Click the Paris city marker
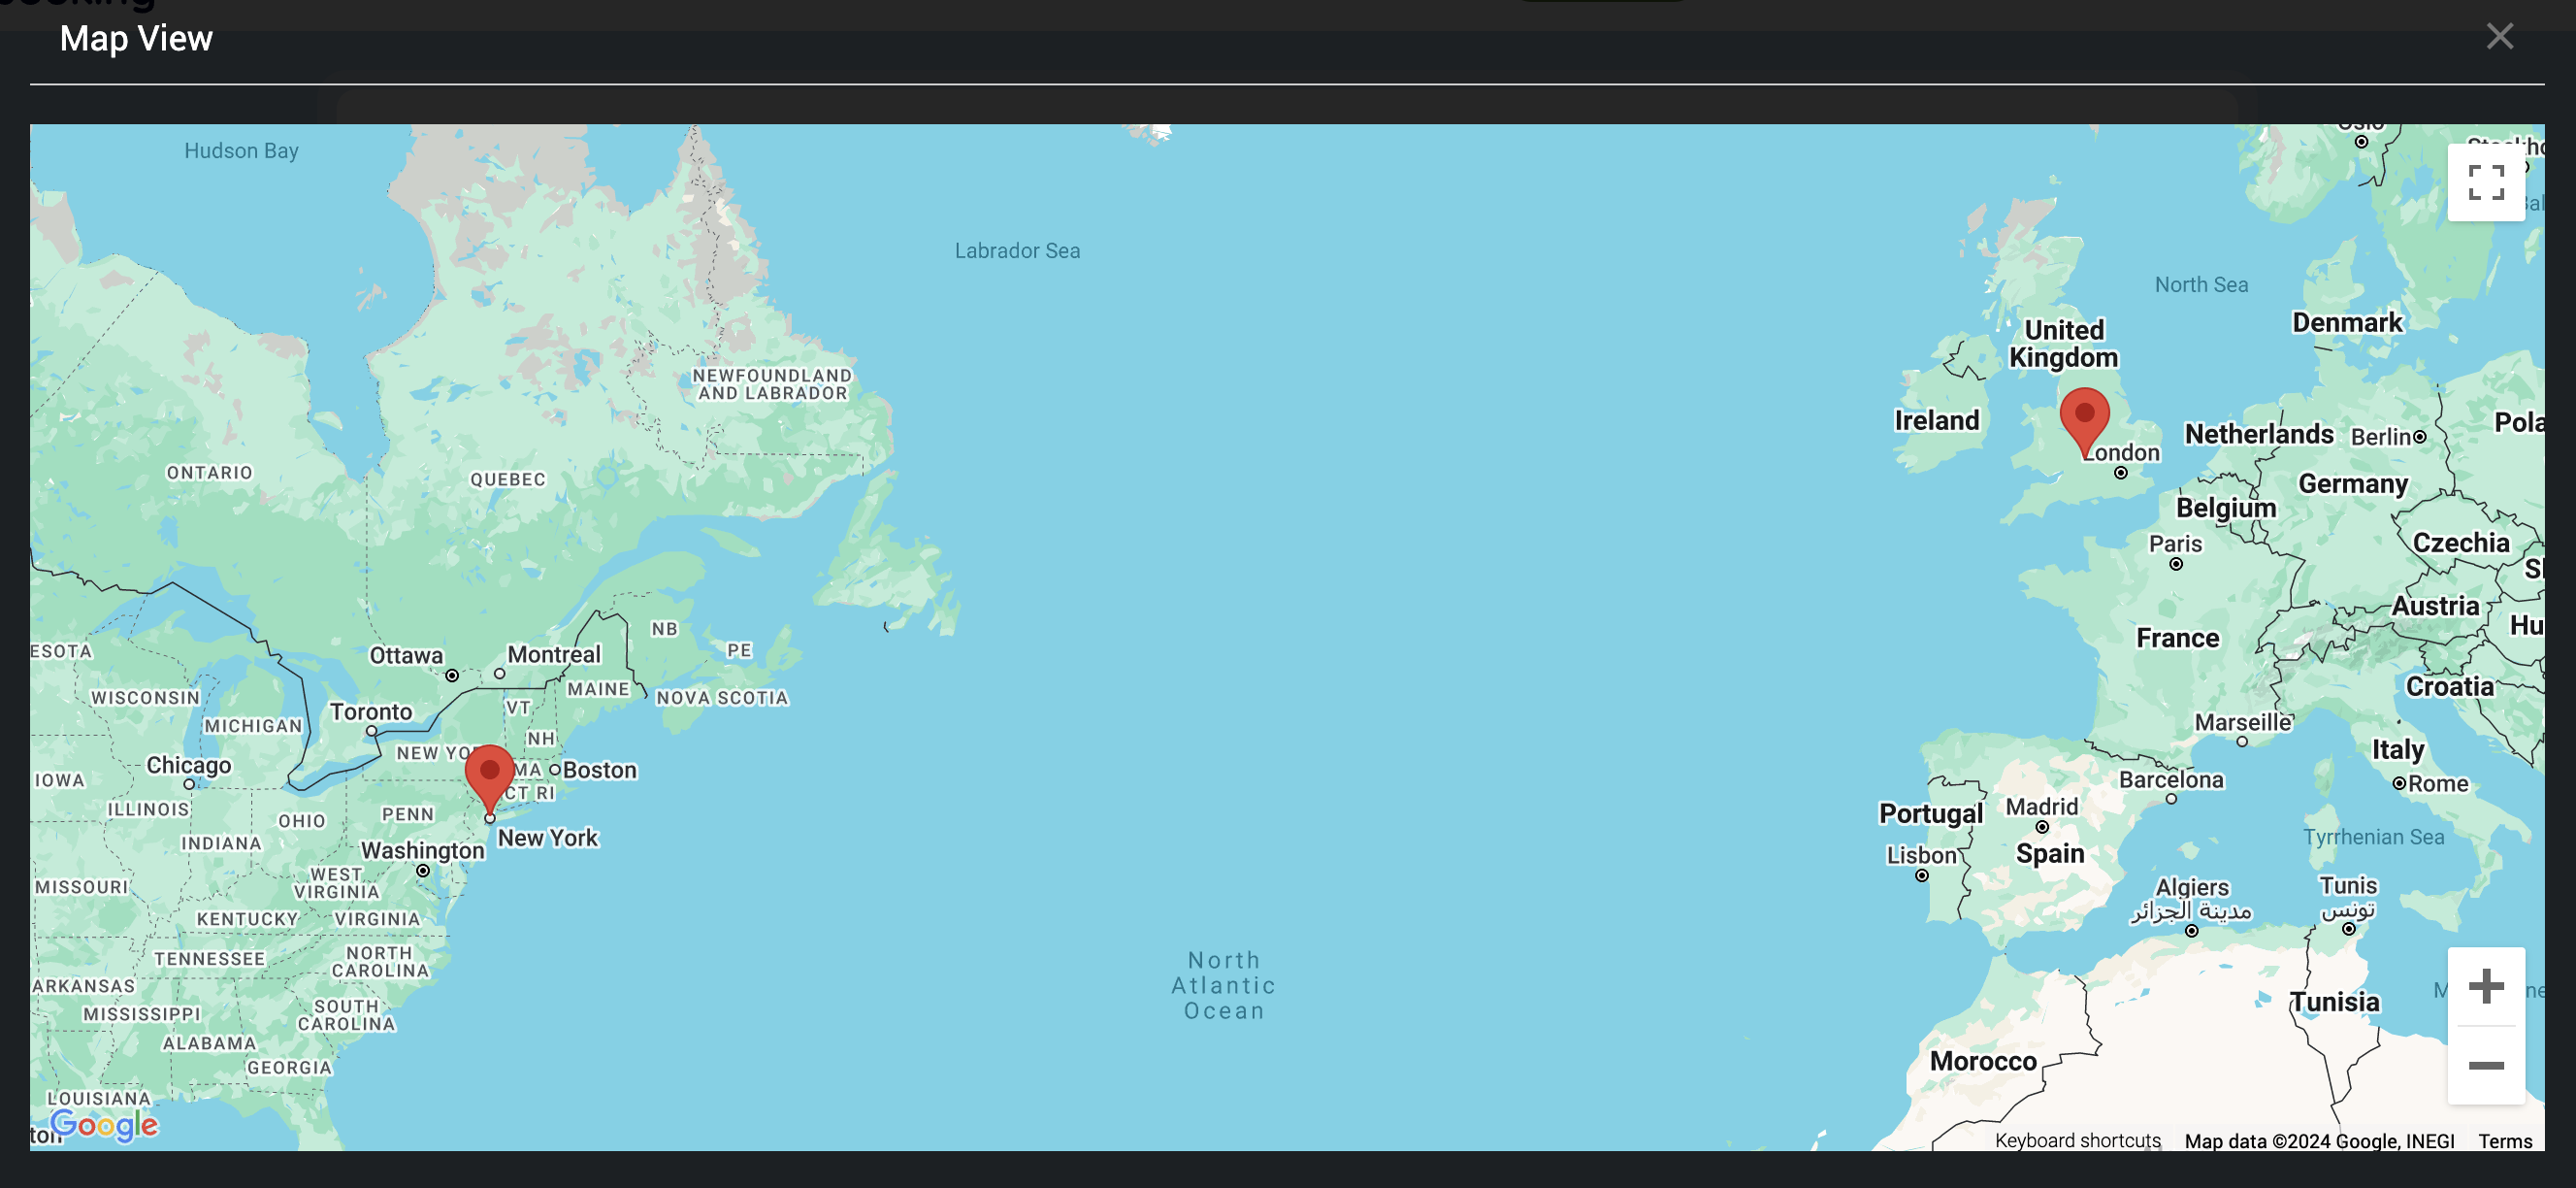The width and height of the screenshot is (2576, 1188). pyautogui.click(x=2175, y=564)
